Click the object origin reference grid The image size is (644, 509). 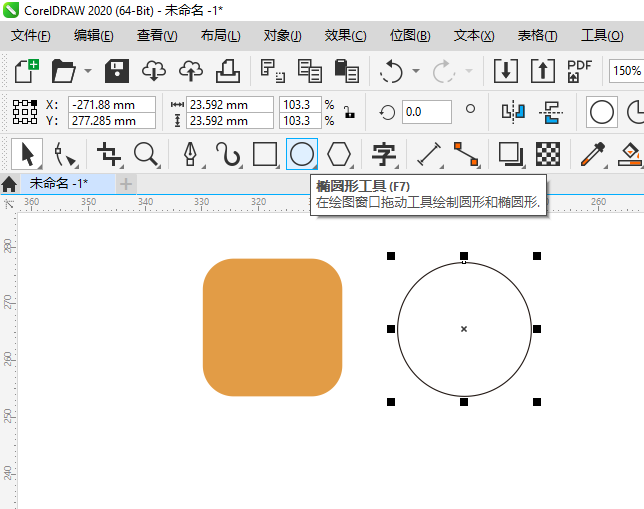click(x=25, y=112)
